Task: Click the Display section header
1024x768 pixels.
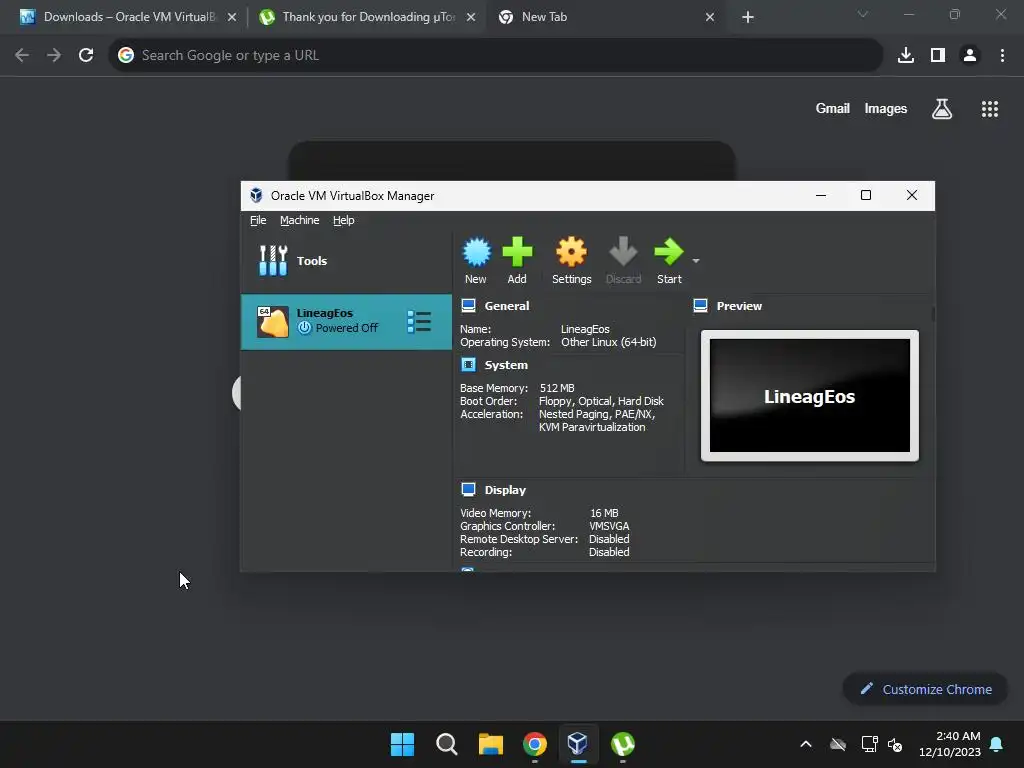Action: [x=505, y=490]
